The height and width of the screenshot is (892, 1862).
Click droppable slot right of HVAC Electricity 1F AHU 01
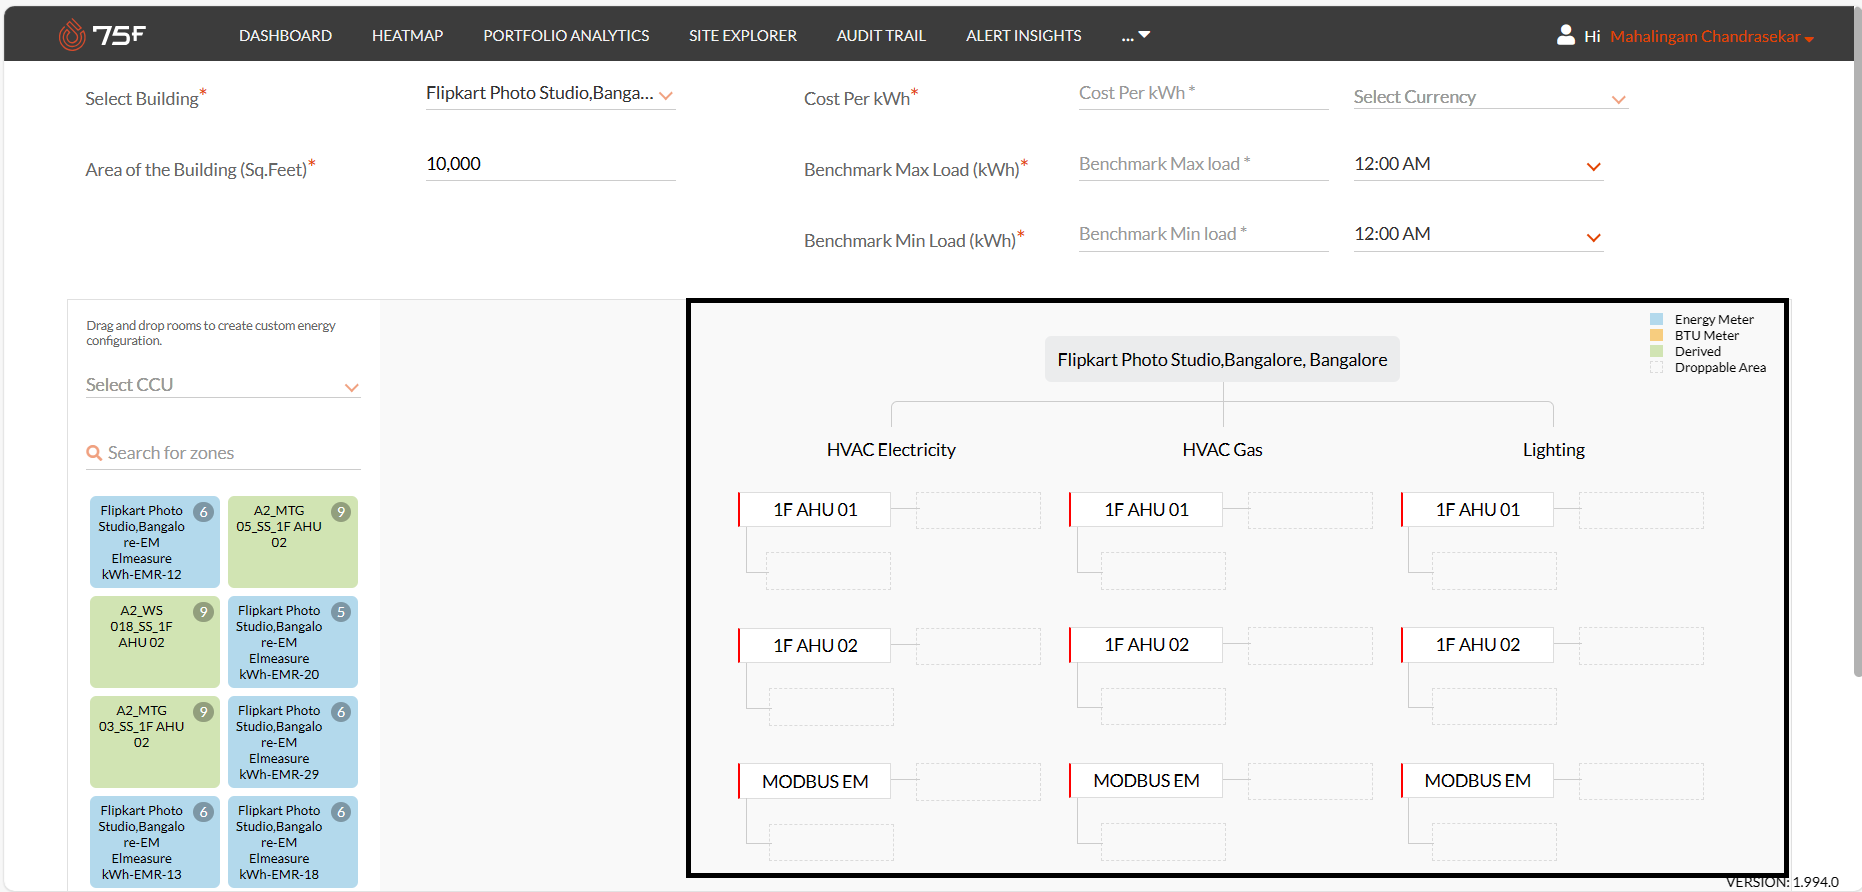click(978, 510)
